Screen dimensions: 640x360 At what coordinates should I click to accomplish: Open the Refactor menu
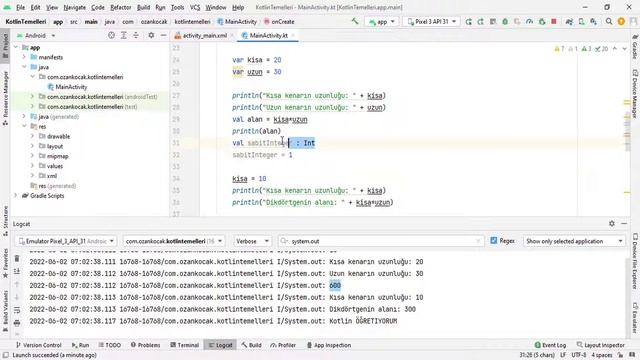click(x=120, y=7)
